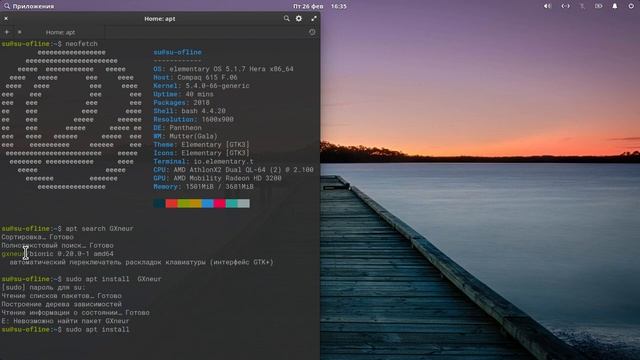Screen dimensions: 640x360
Task: Click the OS: elementary OS 5.1.7 Hera line
Action: [x=223, y=69]
